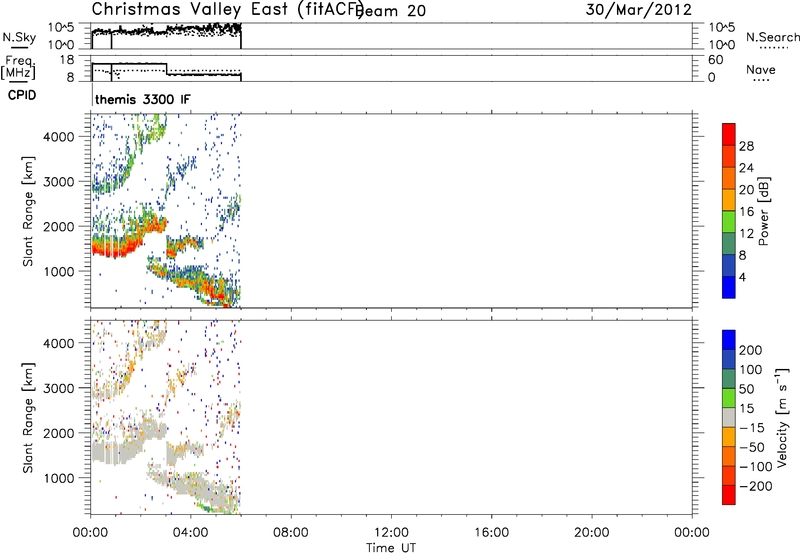
Task: Click the "Power [dB]" colorbar title
Action: point(764,211)
